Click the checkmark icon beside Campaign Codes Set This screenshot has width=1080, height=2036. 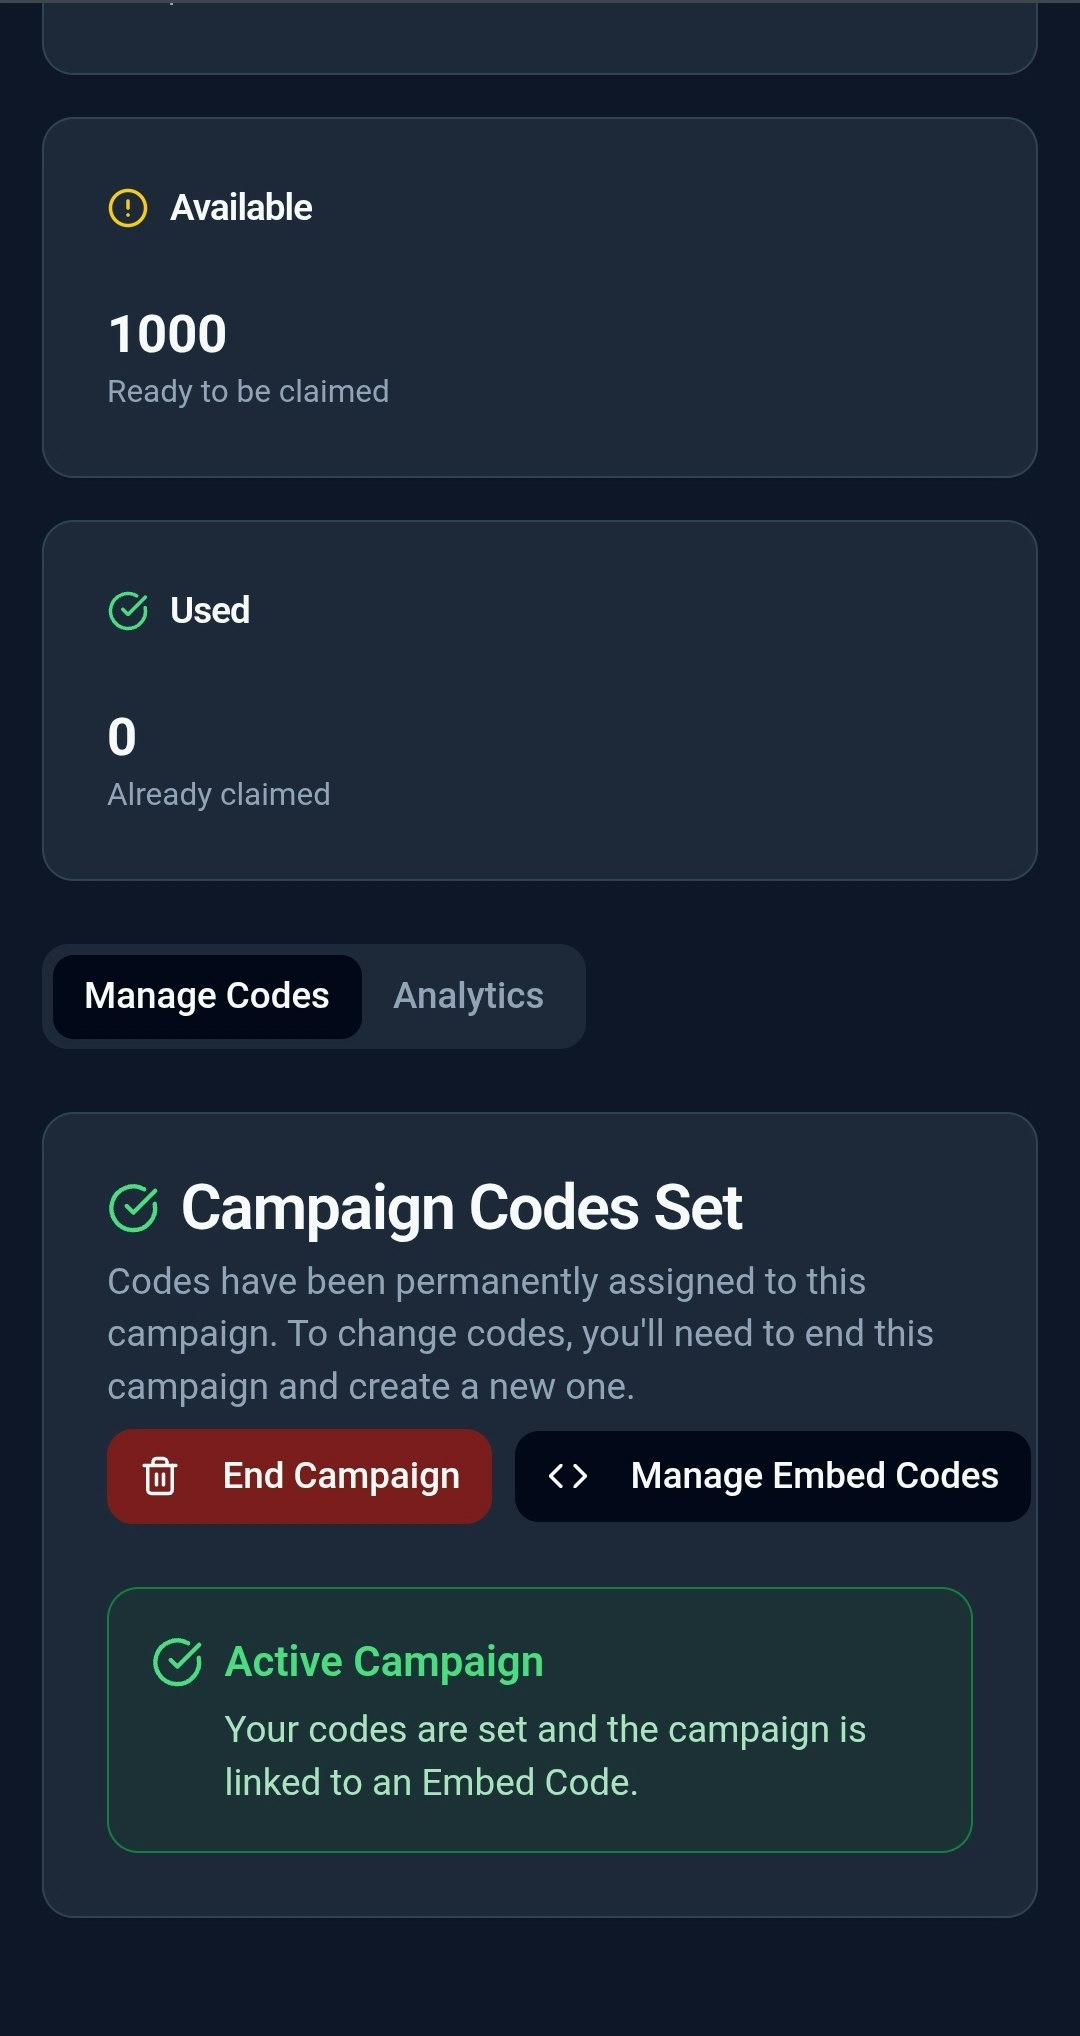(133, 1208)
